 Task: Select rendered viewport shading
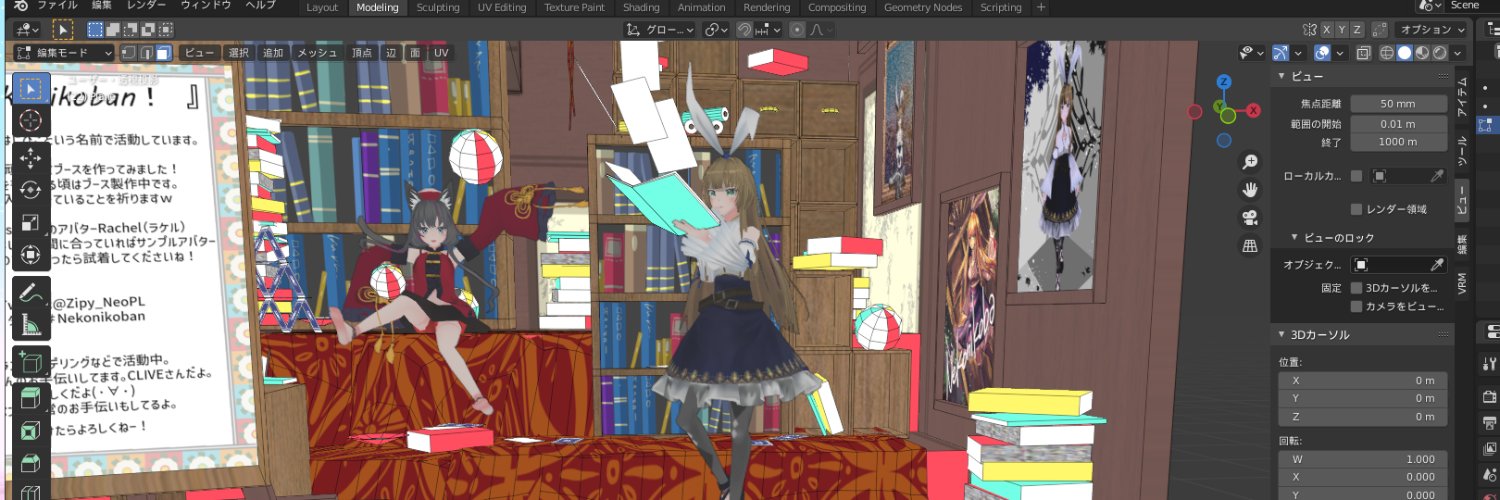tap(1439, 53)
